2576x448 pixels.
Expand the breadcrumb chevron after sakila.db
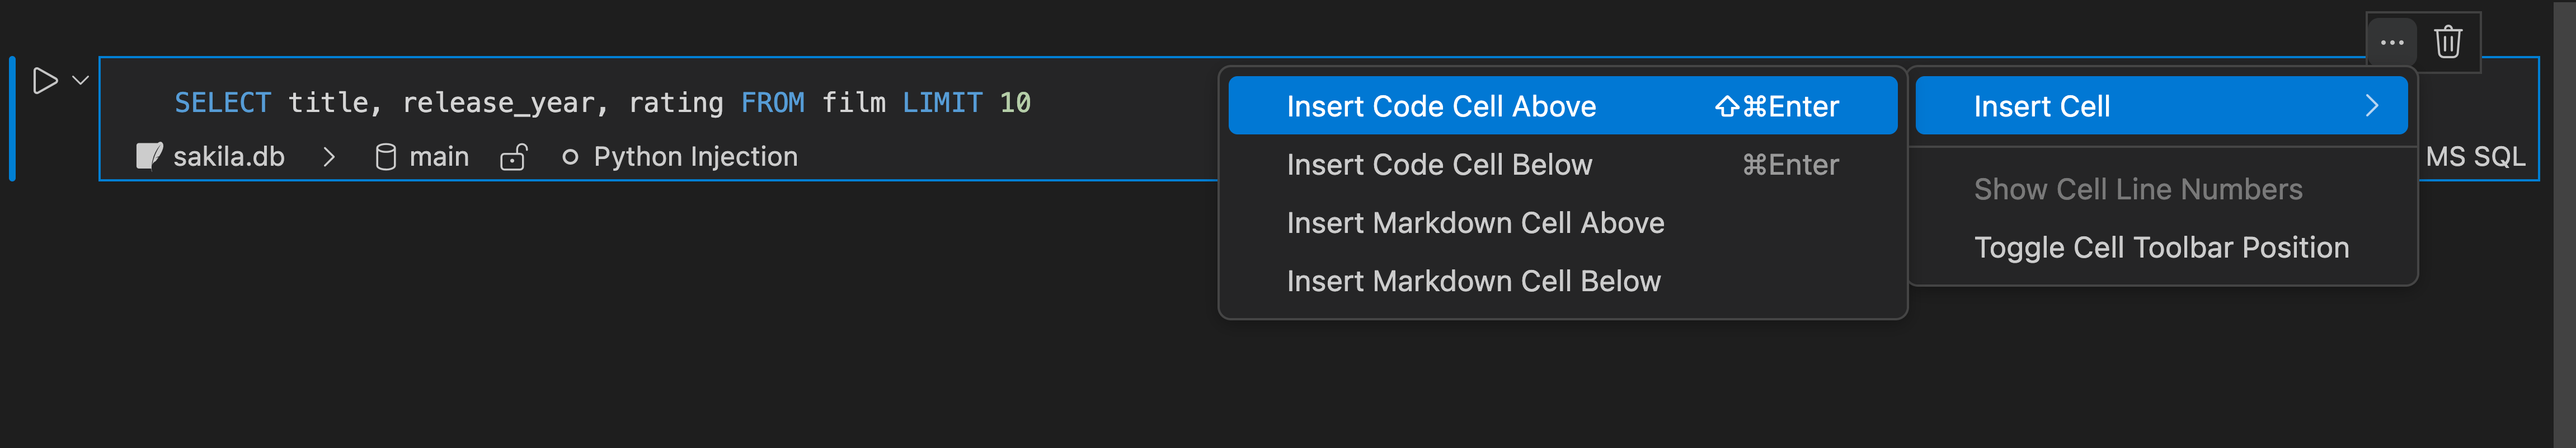tap(329, 157)
